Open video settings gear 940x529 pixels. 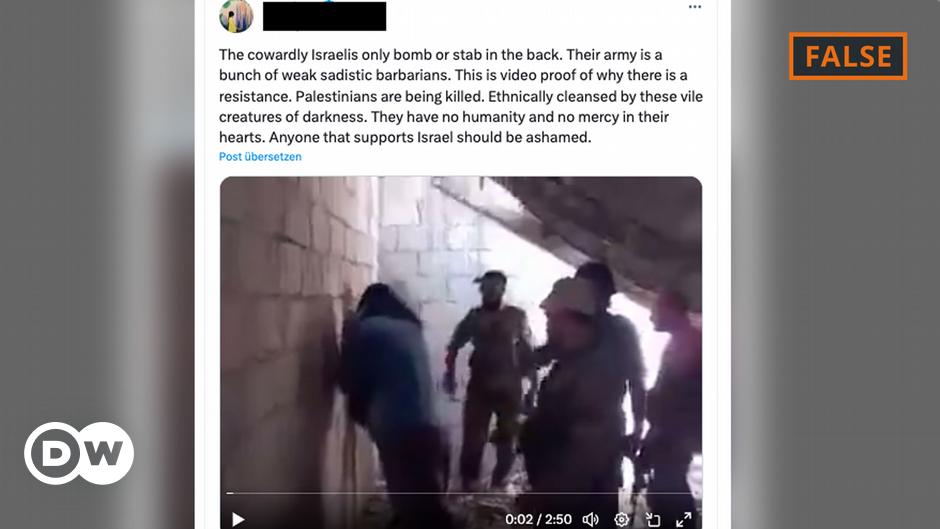coord(622,519)
